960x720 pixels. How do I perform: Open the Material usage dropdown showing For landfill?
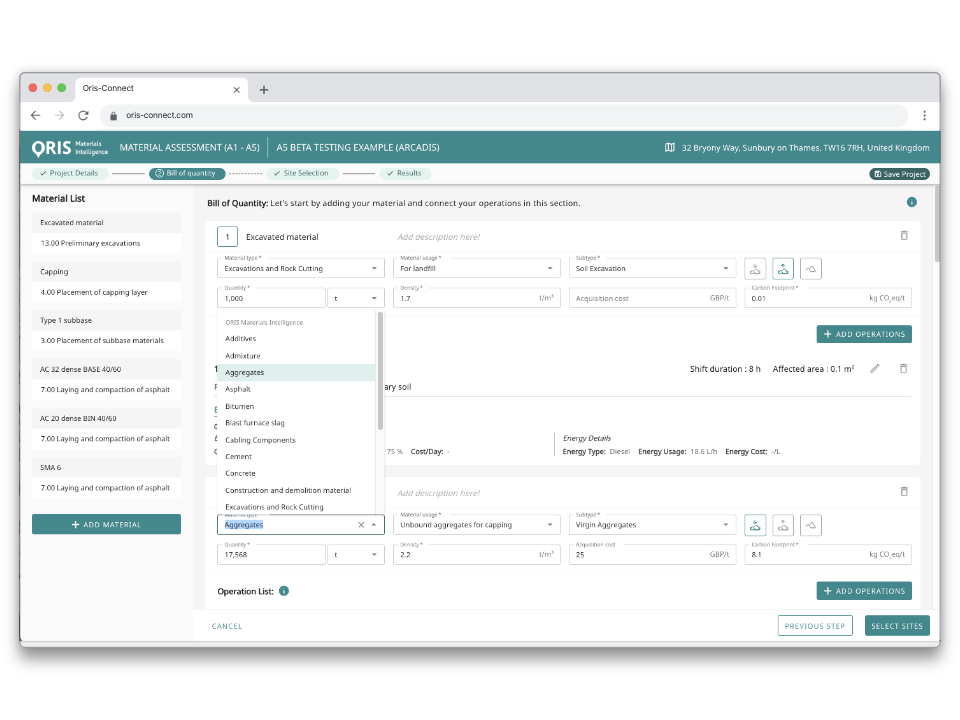[x=476, y=268]
